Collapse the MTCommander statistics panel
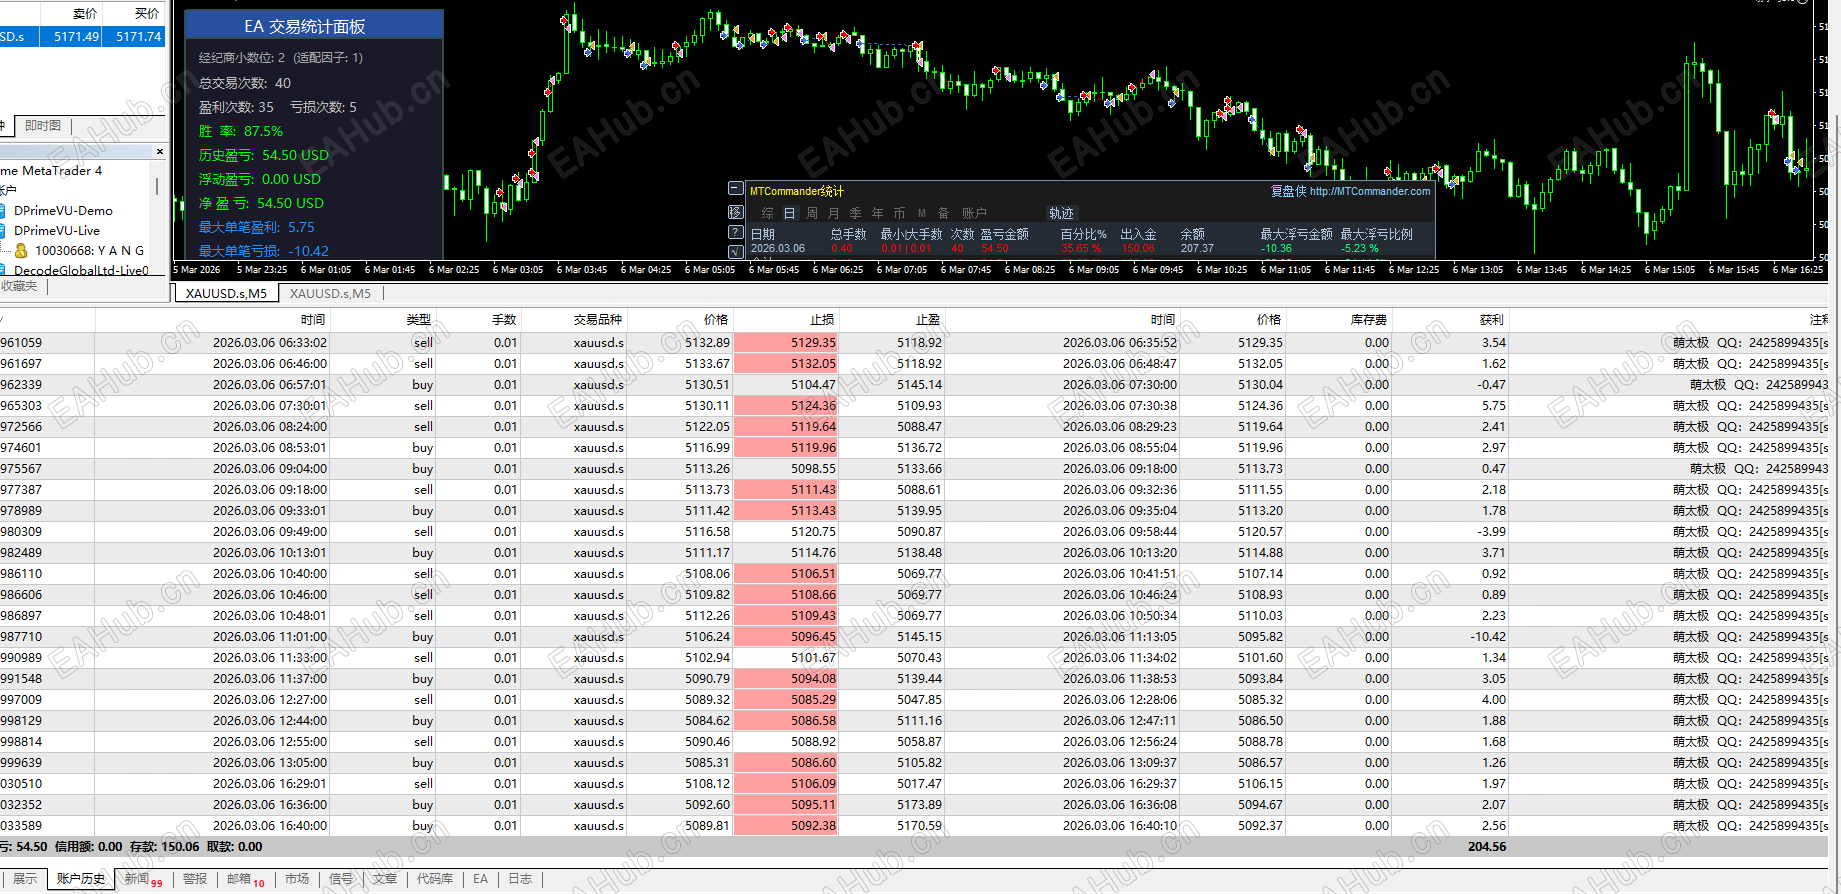 pyautogui.click(x=736, y=189)
